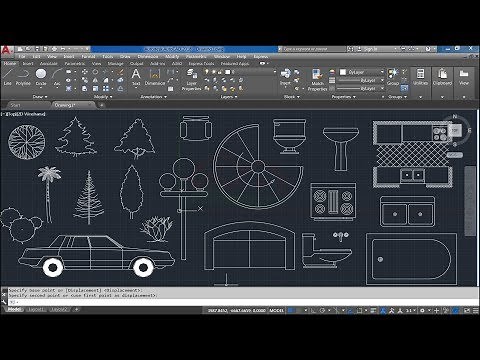Viewport: 480px width, 360px height.
Task: Select the Stretch tool in Modify panel
Action: coord(85,89)
